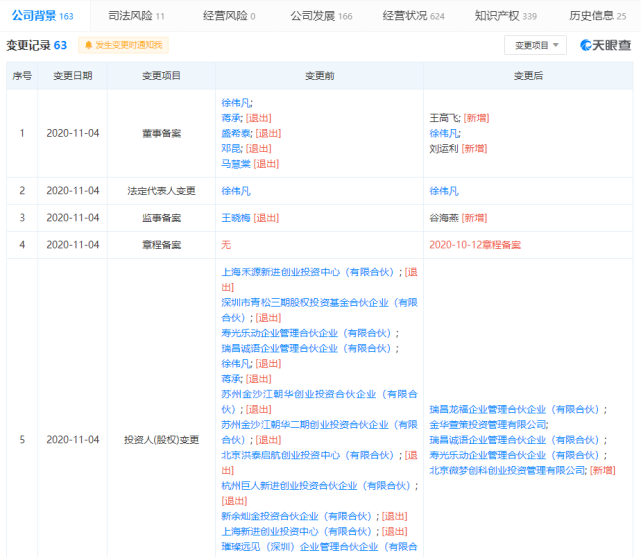The height and width of the screenshot is (557, 641).
Task: Click 金华壹策投资管理有限公司 link
Action: coord(488,424)
